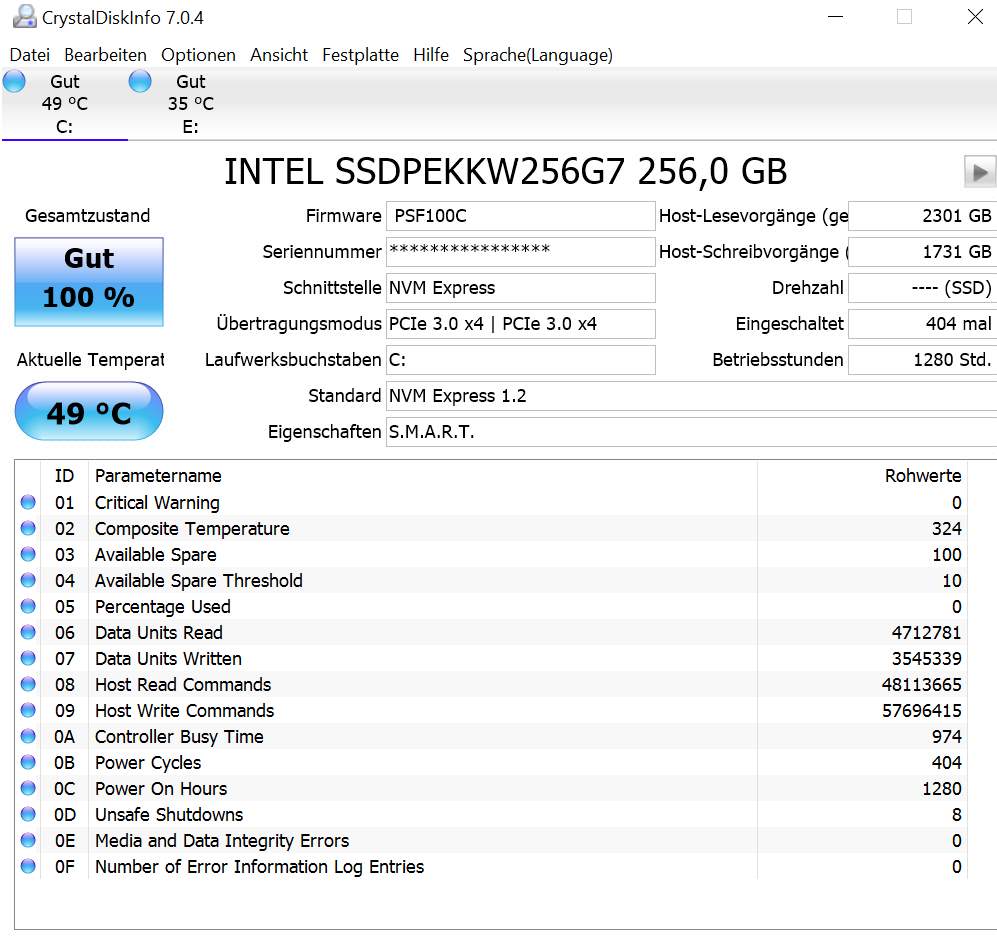Click the blue status orb for drive E:
The width and height of the screenshot is (997, 936).
(140, 81)
